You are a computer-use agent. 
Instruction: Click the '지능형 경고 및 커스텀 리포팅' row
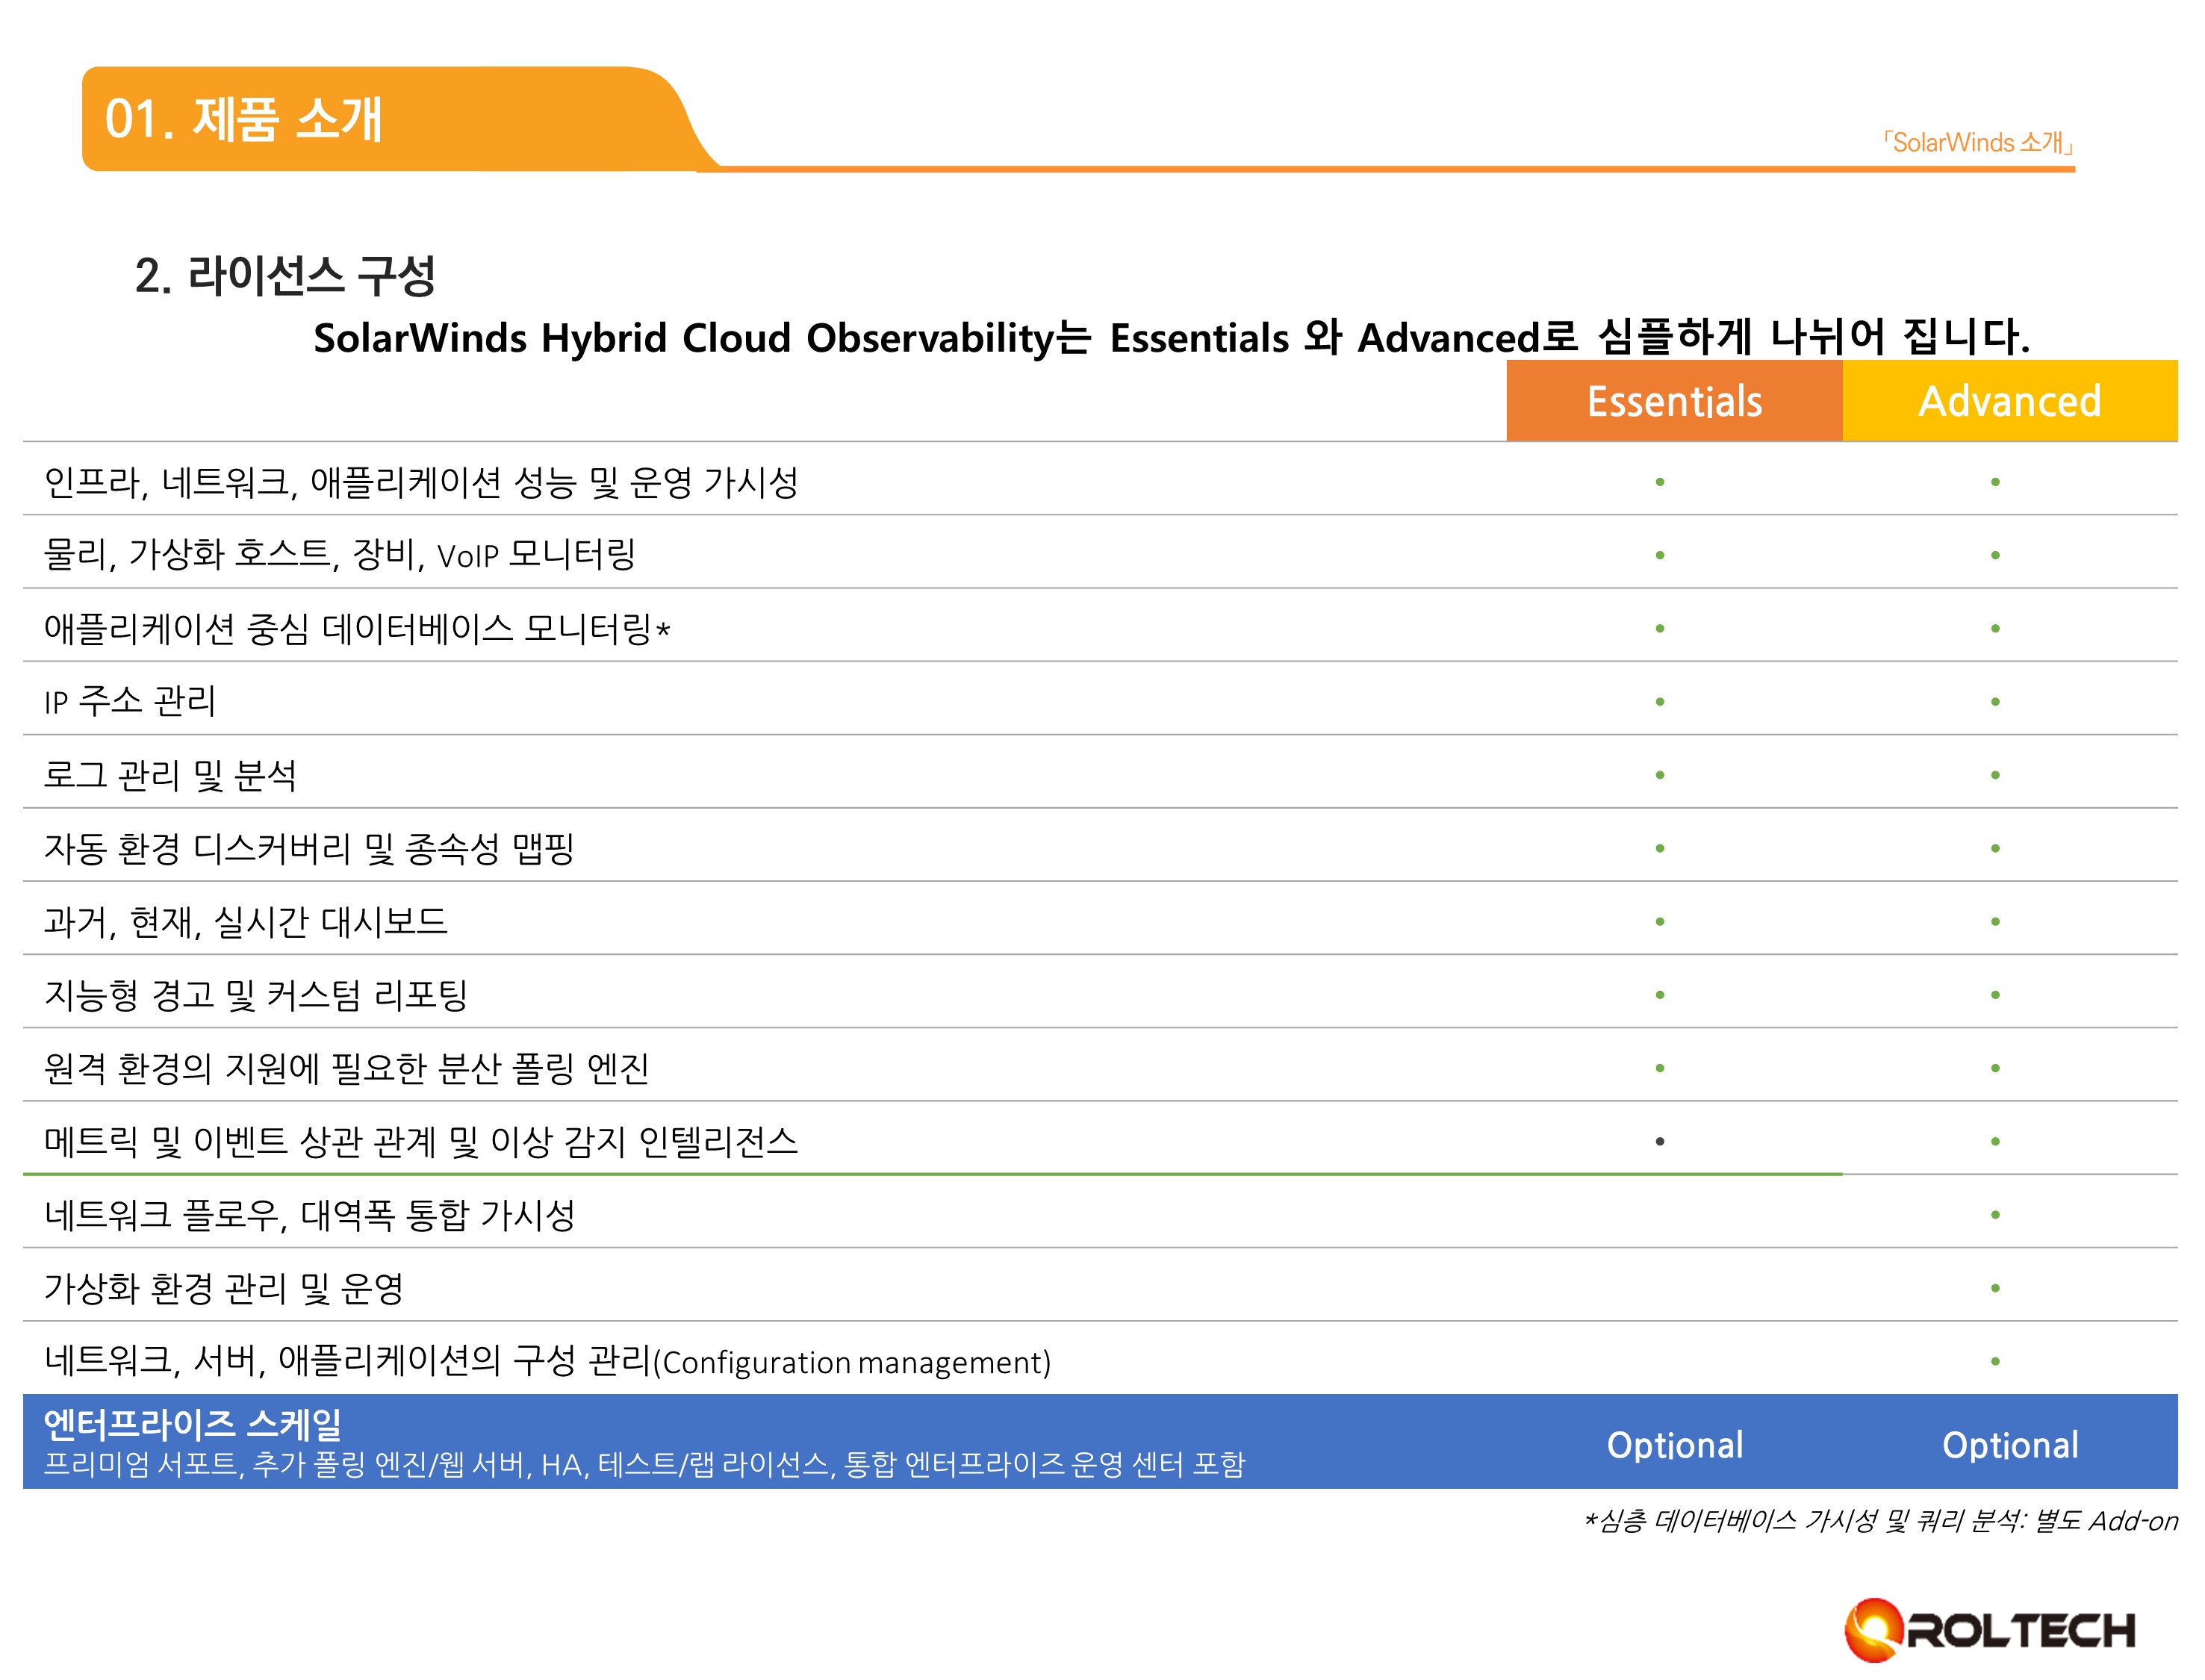(x=255, y=995)
